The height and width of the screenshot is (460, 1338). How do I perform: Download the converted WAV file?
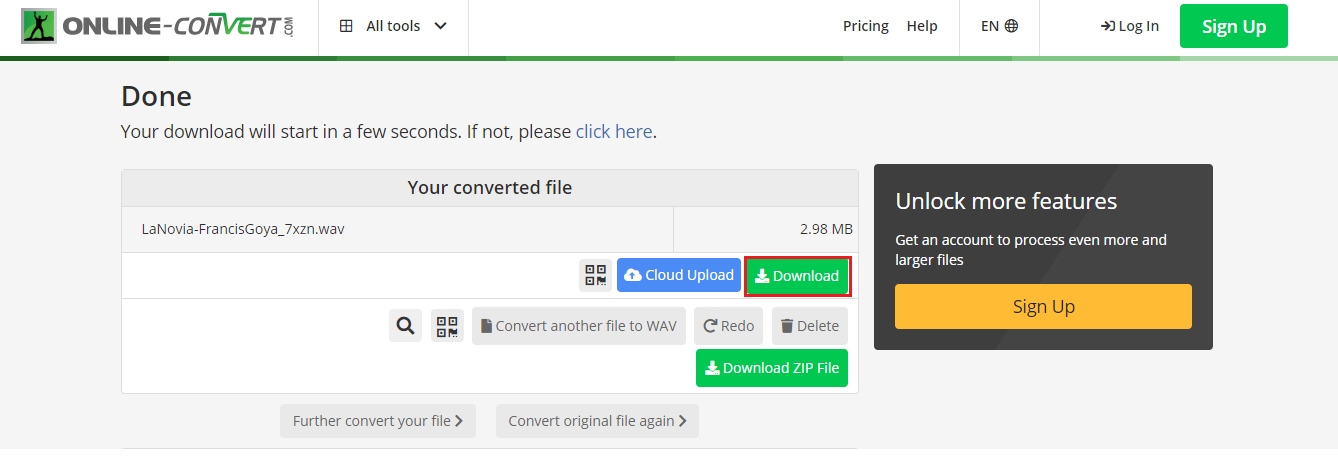(797, 276)
